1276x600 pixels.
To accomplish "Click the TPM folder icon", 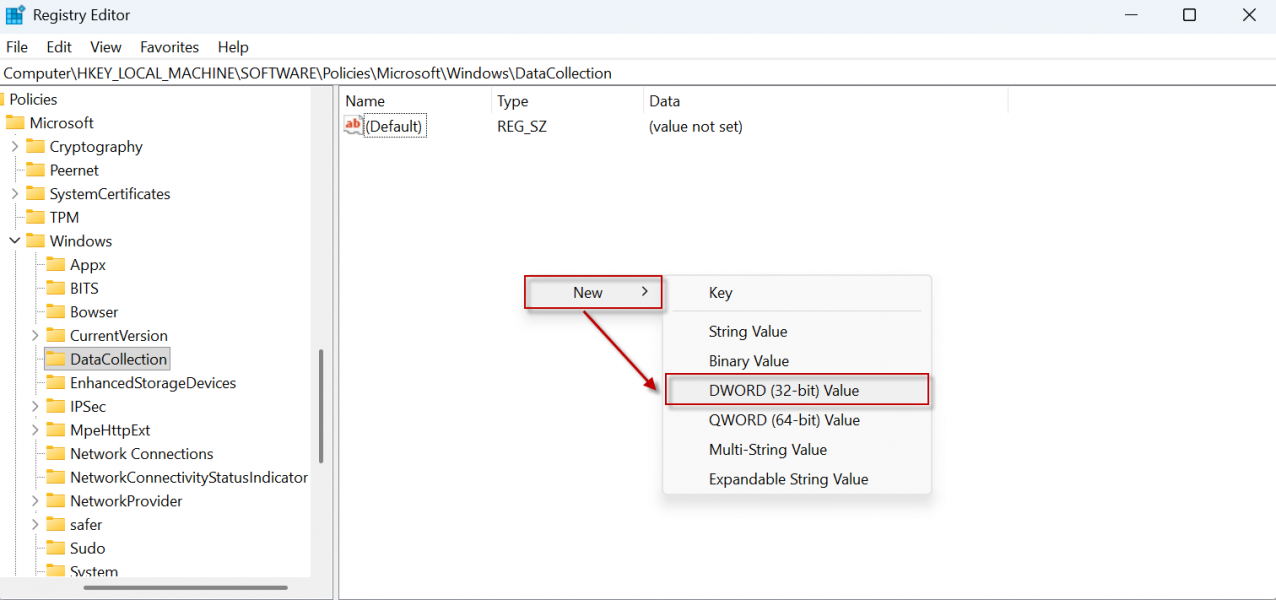I will 35,217.
